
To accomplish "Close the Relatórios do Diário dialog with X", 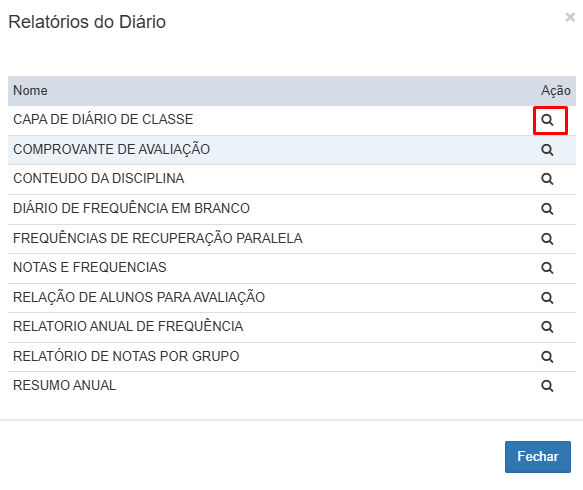I will pos(570,17).
